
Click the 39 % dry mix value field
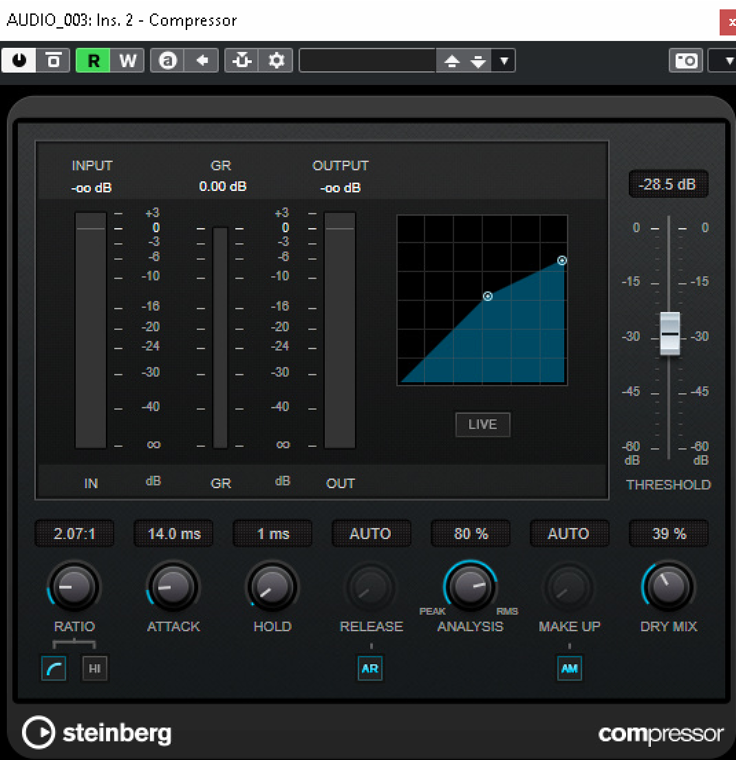click(669, 534)
